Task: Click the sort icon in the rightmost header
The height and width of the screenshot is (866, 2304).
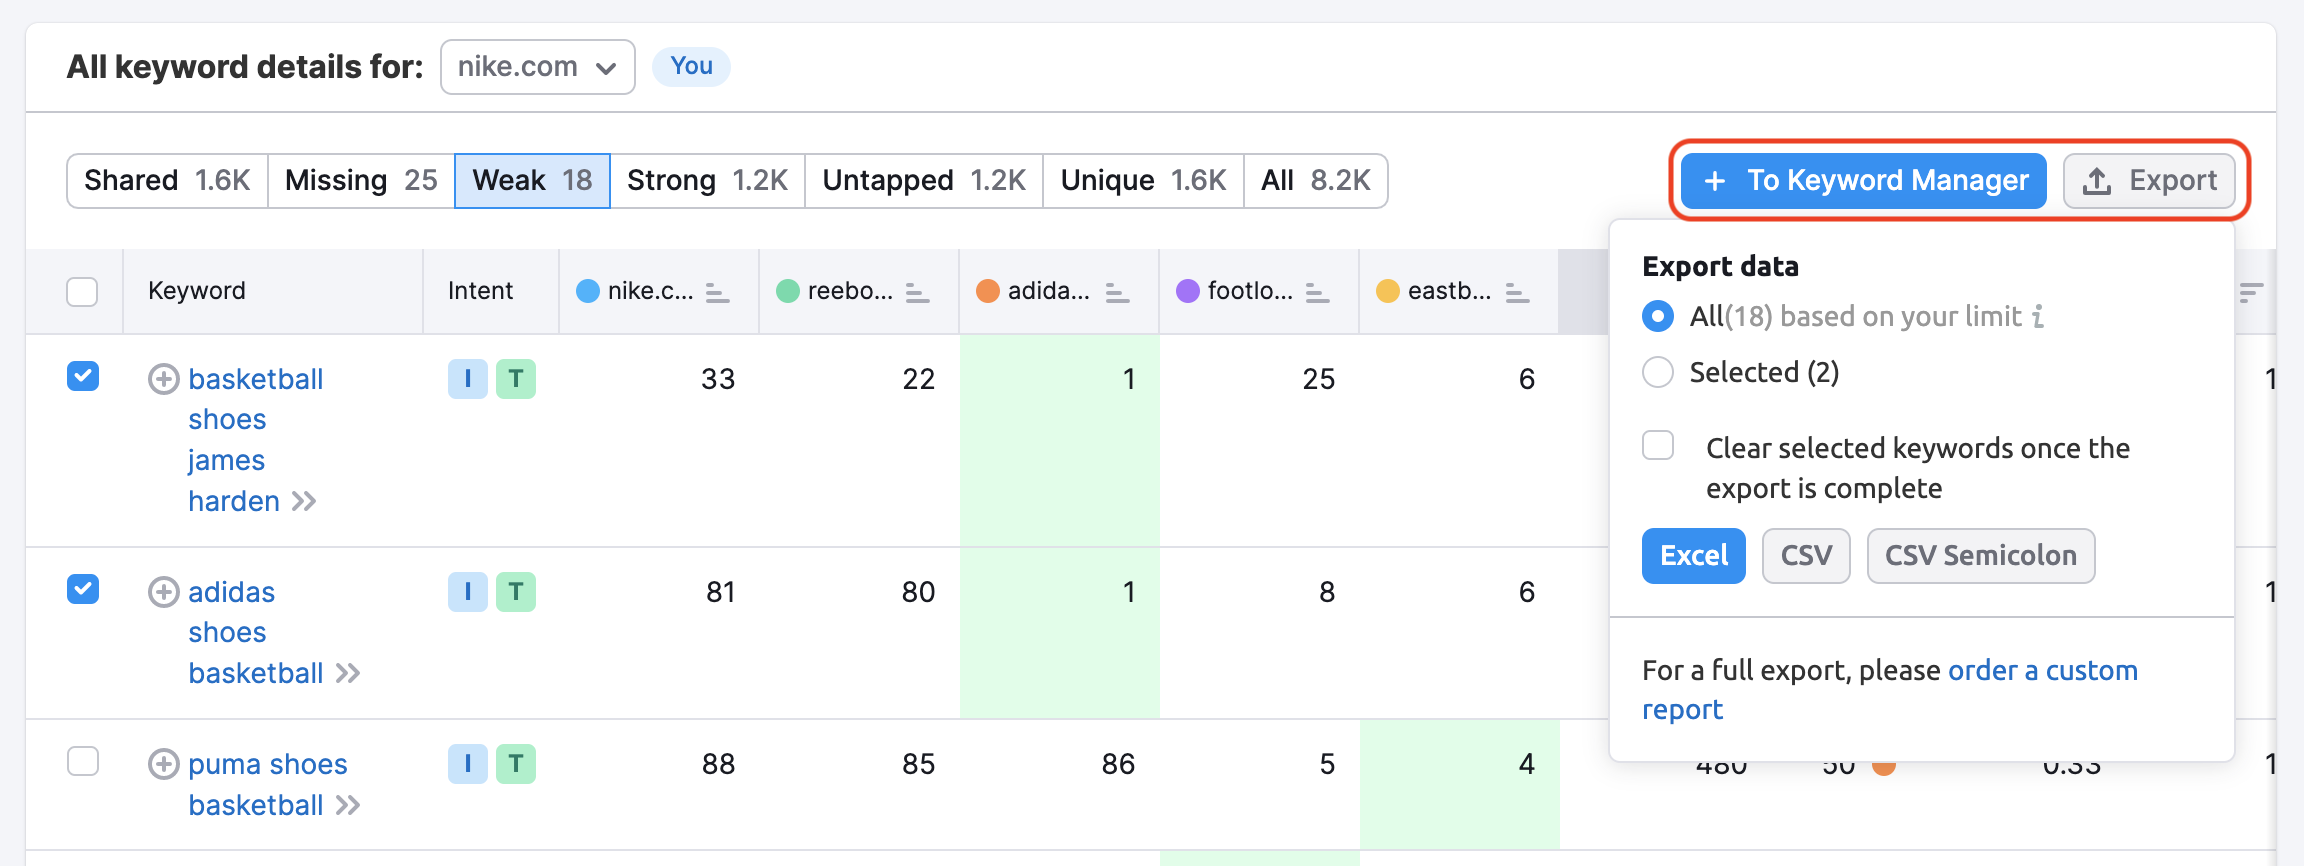Action: click(x=2251, y=293)
